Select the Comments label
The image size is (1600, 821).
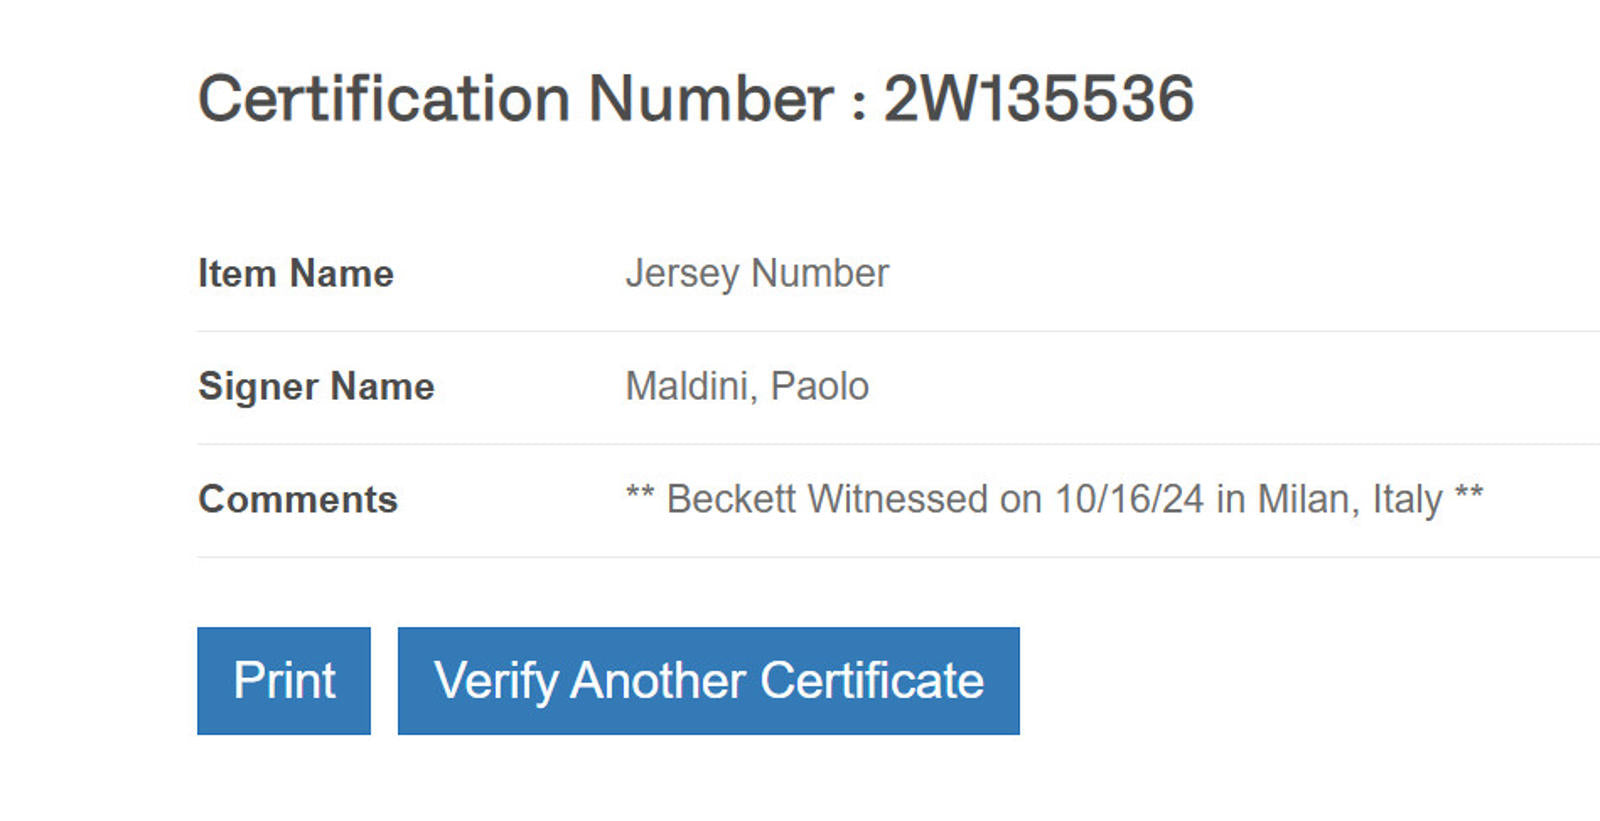(x=298, y=500)
